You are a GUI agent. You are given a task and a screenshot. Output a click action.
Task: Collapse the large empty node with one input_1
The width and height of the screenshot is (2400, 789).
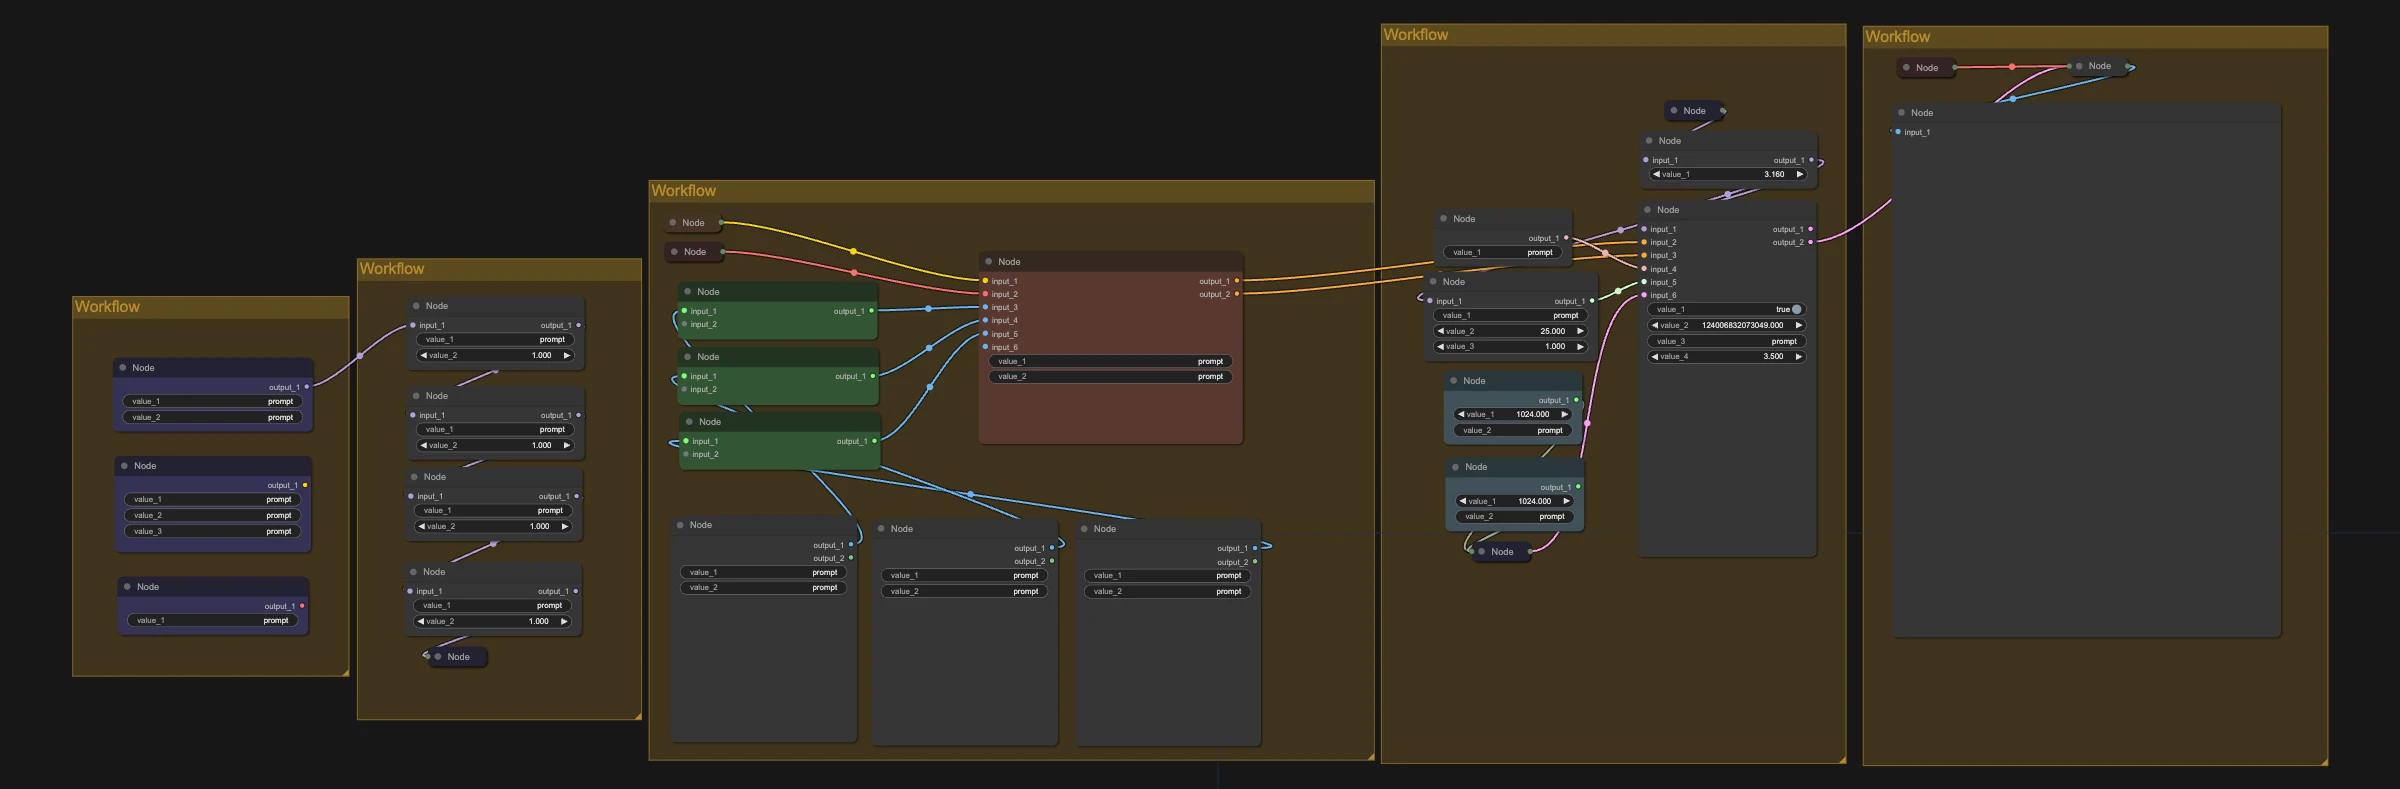coord(1901,113)
